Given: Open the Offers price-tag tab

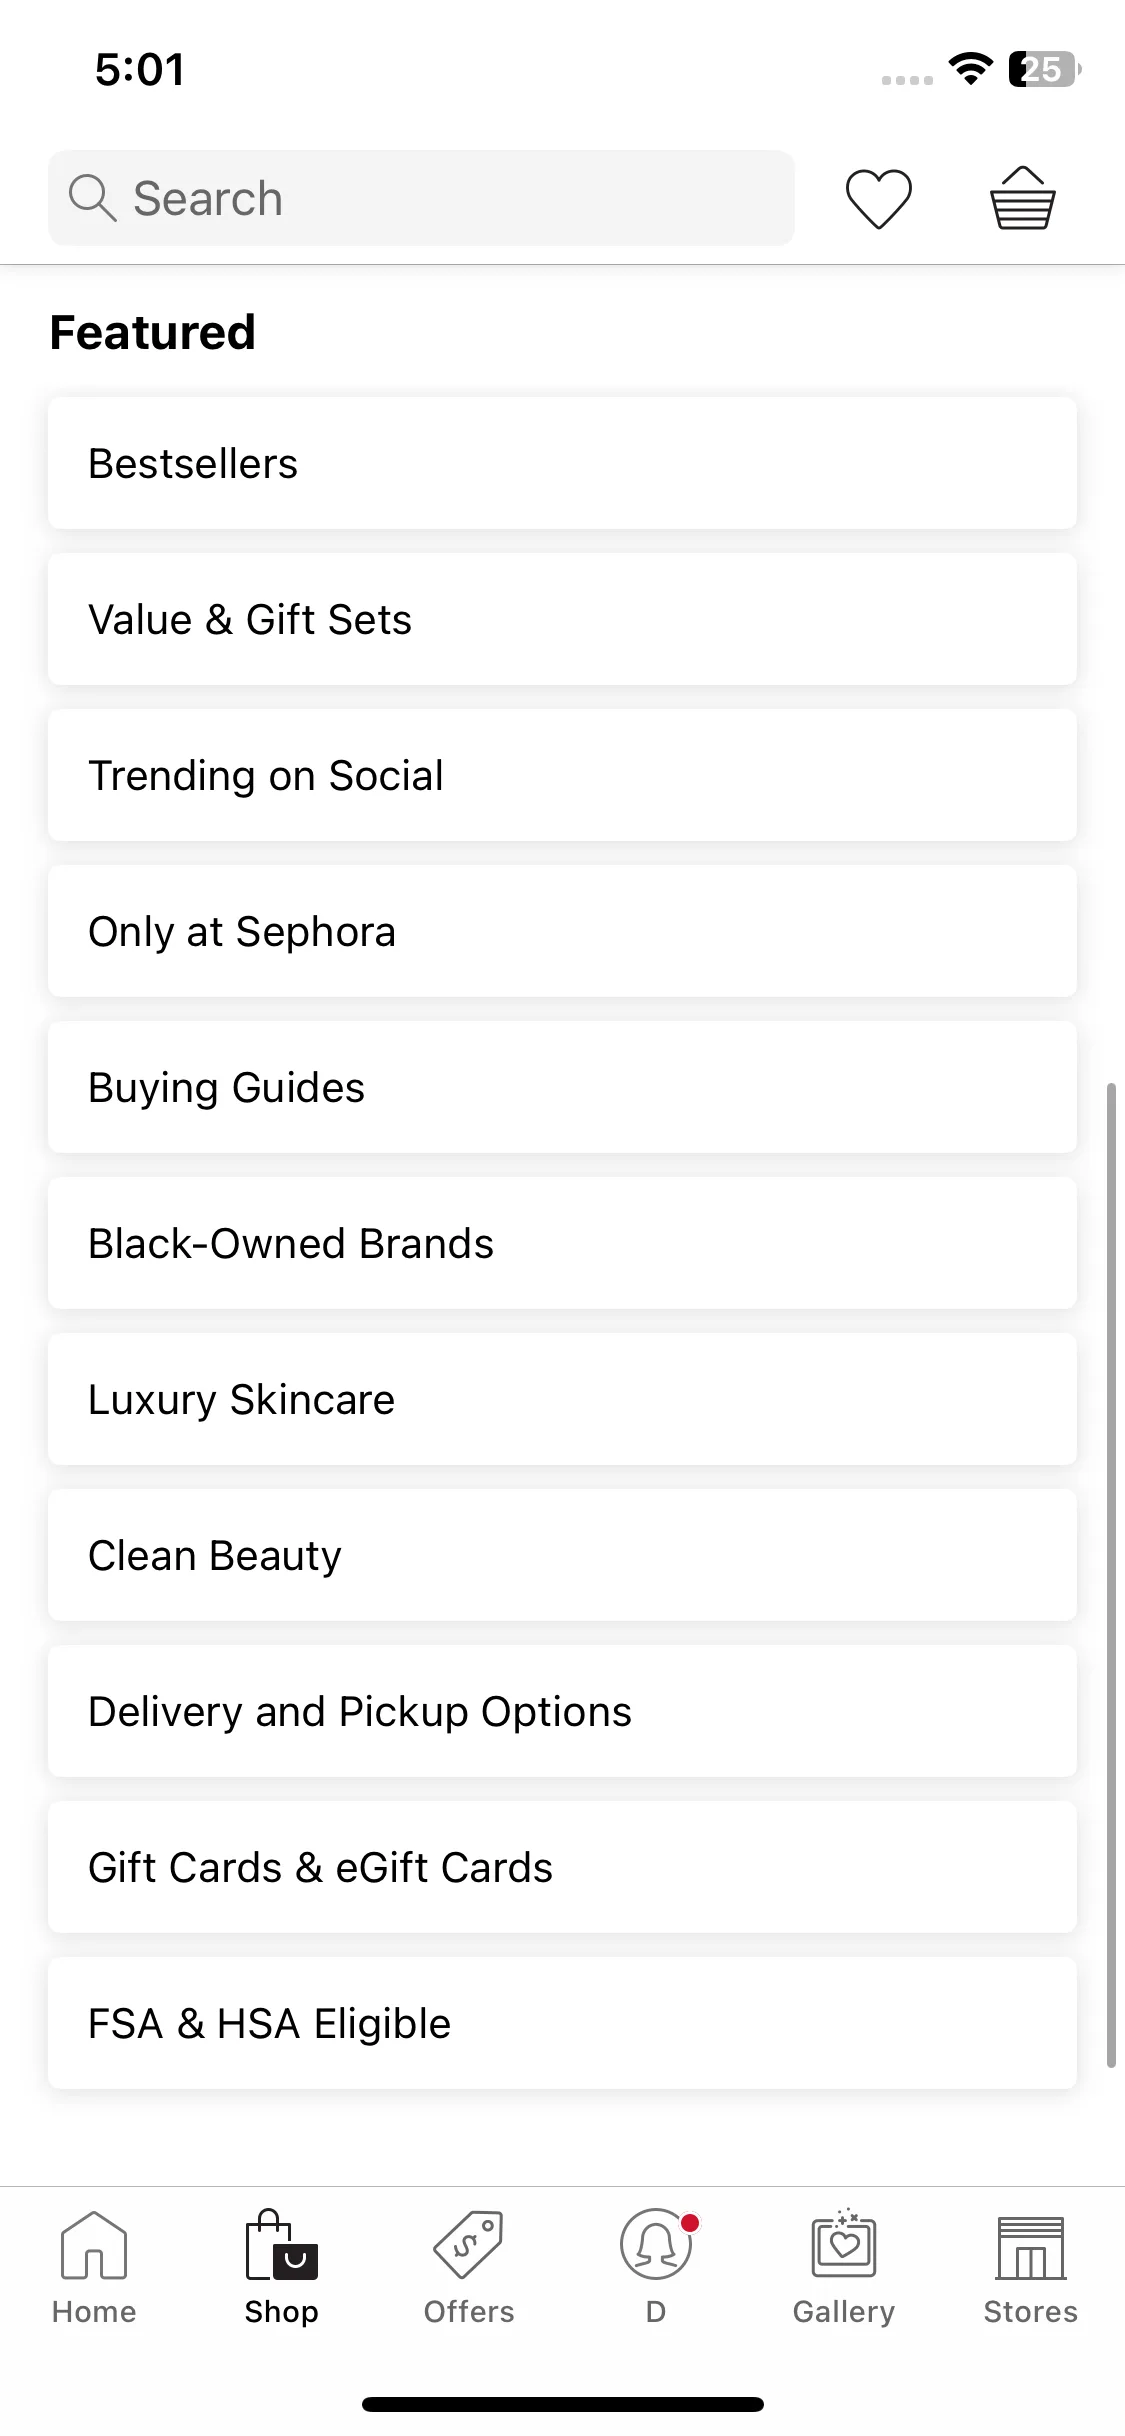Looking at the screenshot, I should point(468,2268).
